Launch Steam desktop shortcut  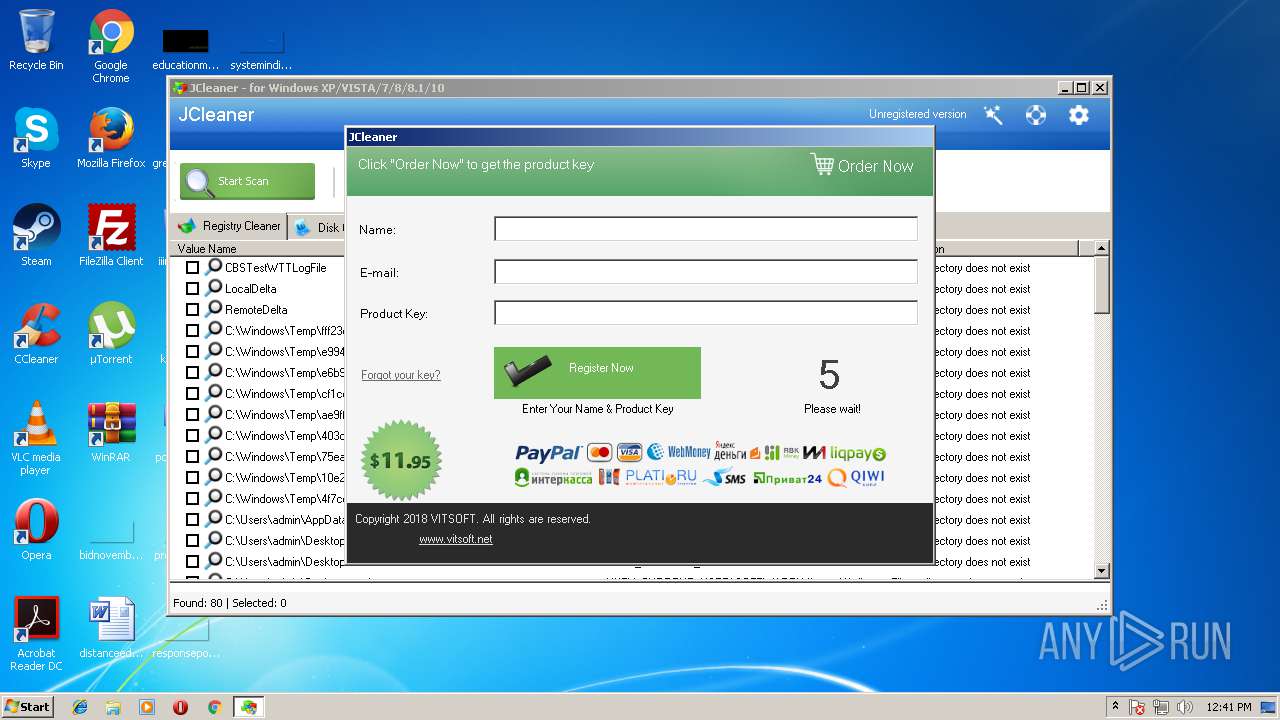click(x=36, y=236)
